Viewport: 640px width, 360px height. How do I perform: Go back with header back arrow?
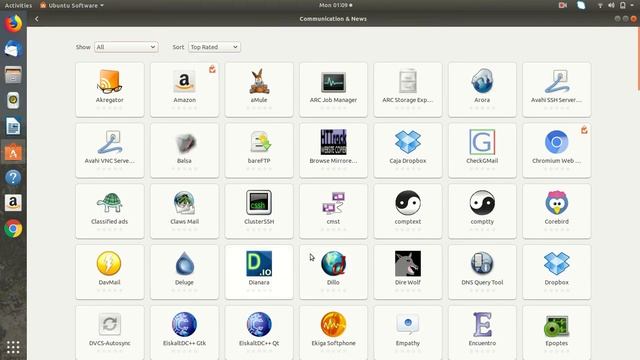tap(37, 19)
